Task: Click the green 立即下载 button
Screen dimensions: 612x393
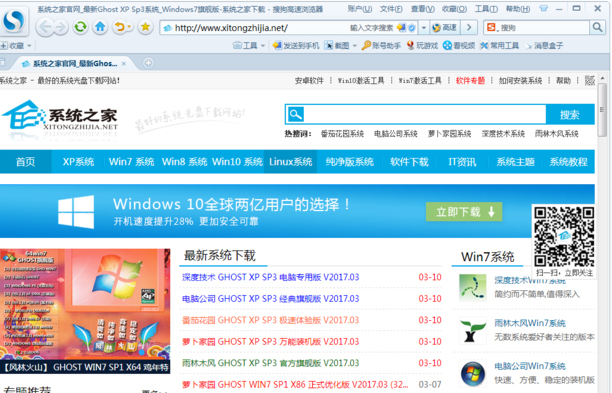Action: coord(464,212)
